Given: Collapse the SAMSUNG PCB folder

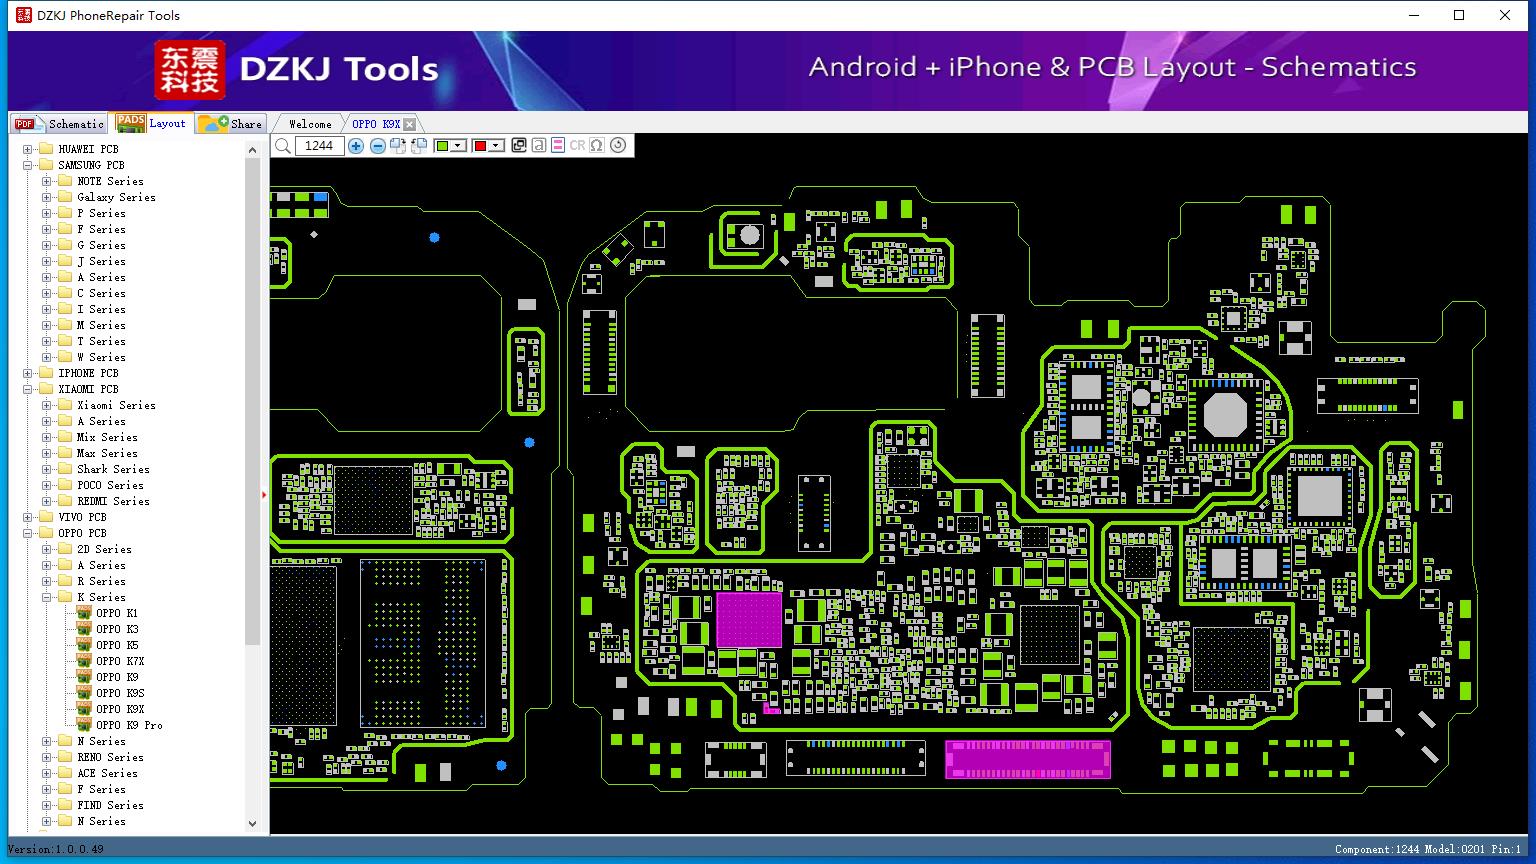Looking at the screenshot, I should pyautogui.click(x=28, y=165).
